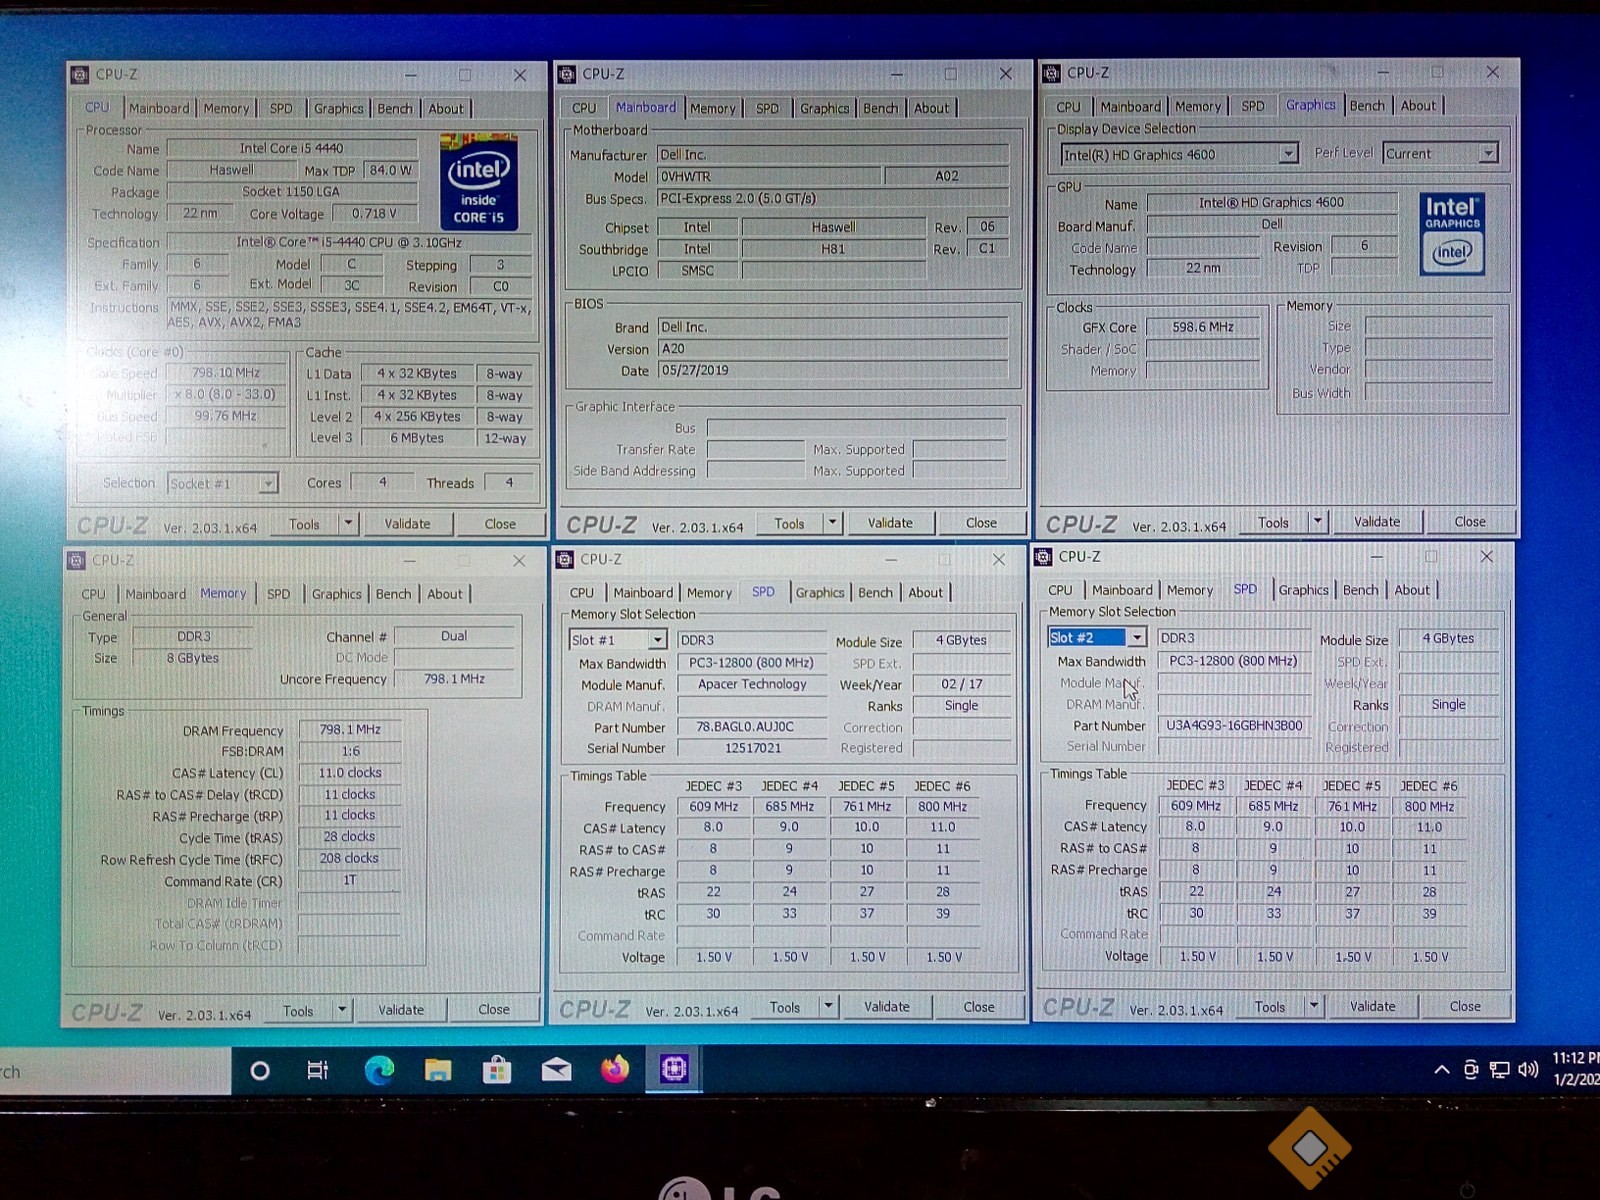Launch Firefox from taskbar
This screenshot has width=1600, height=1200.
click(615, 1070)
